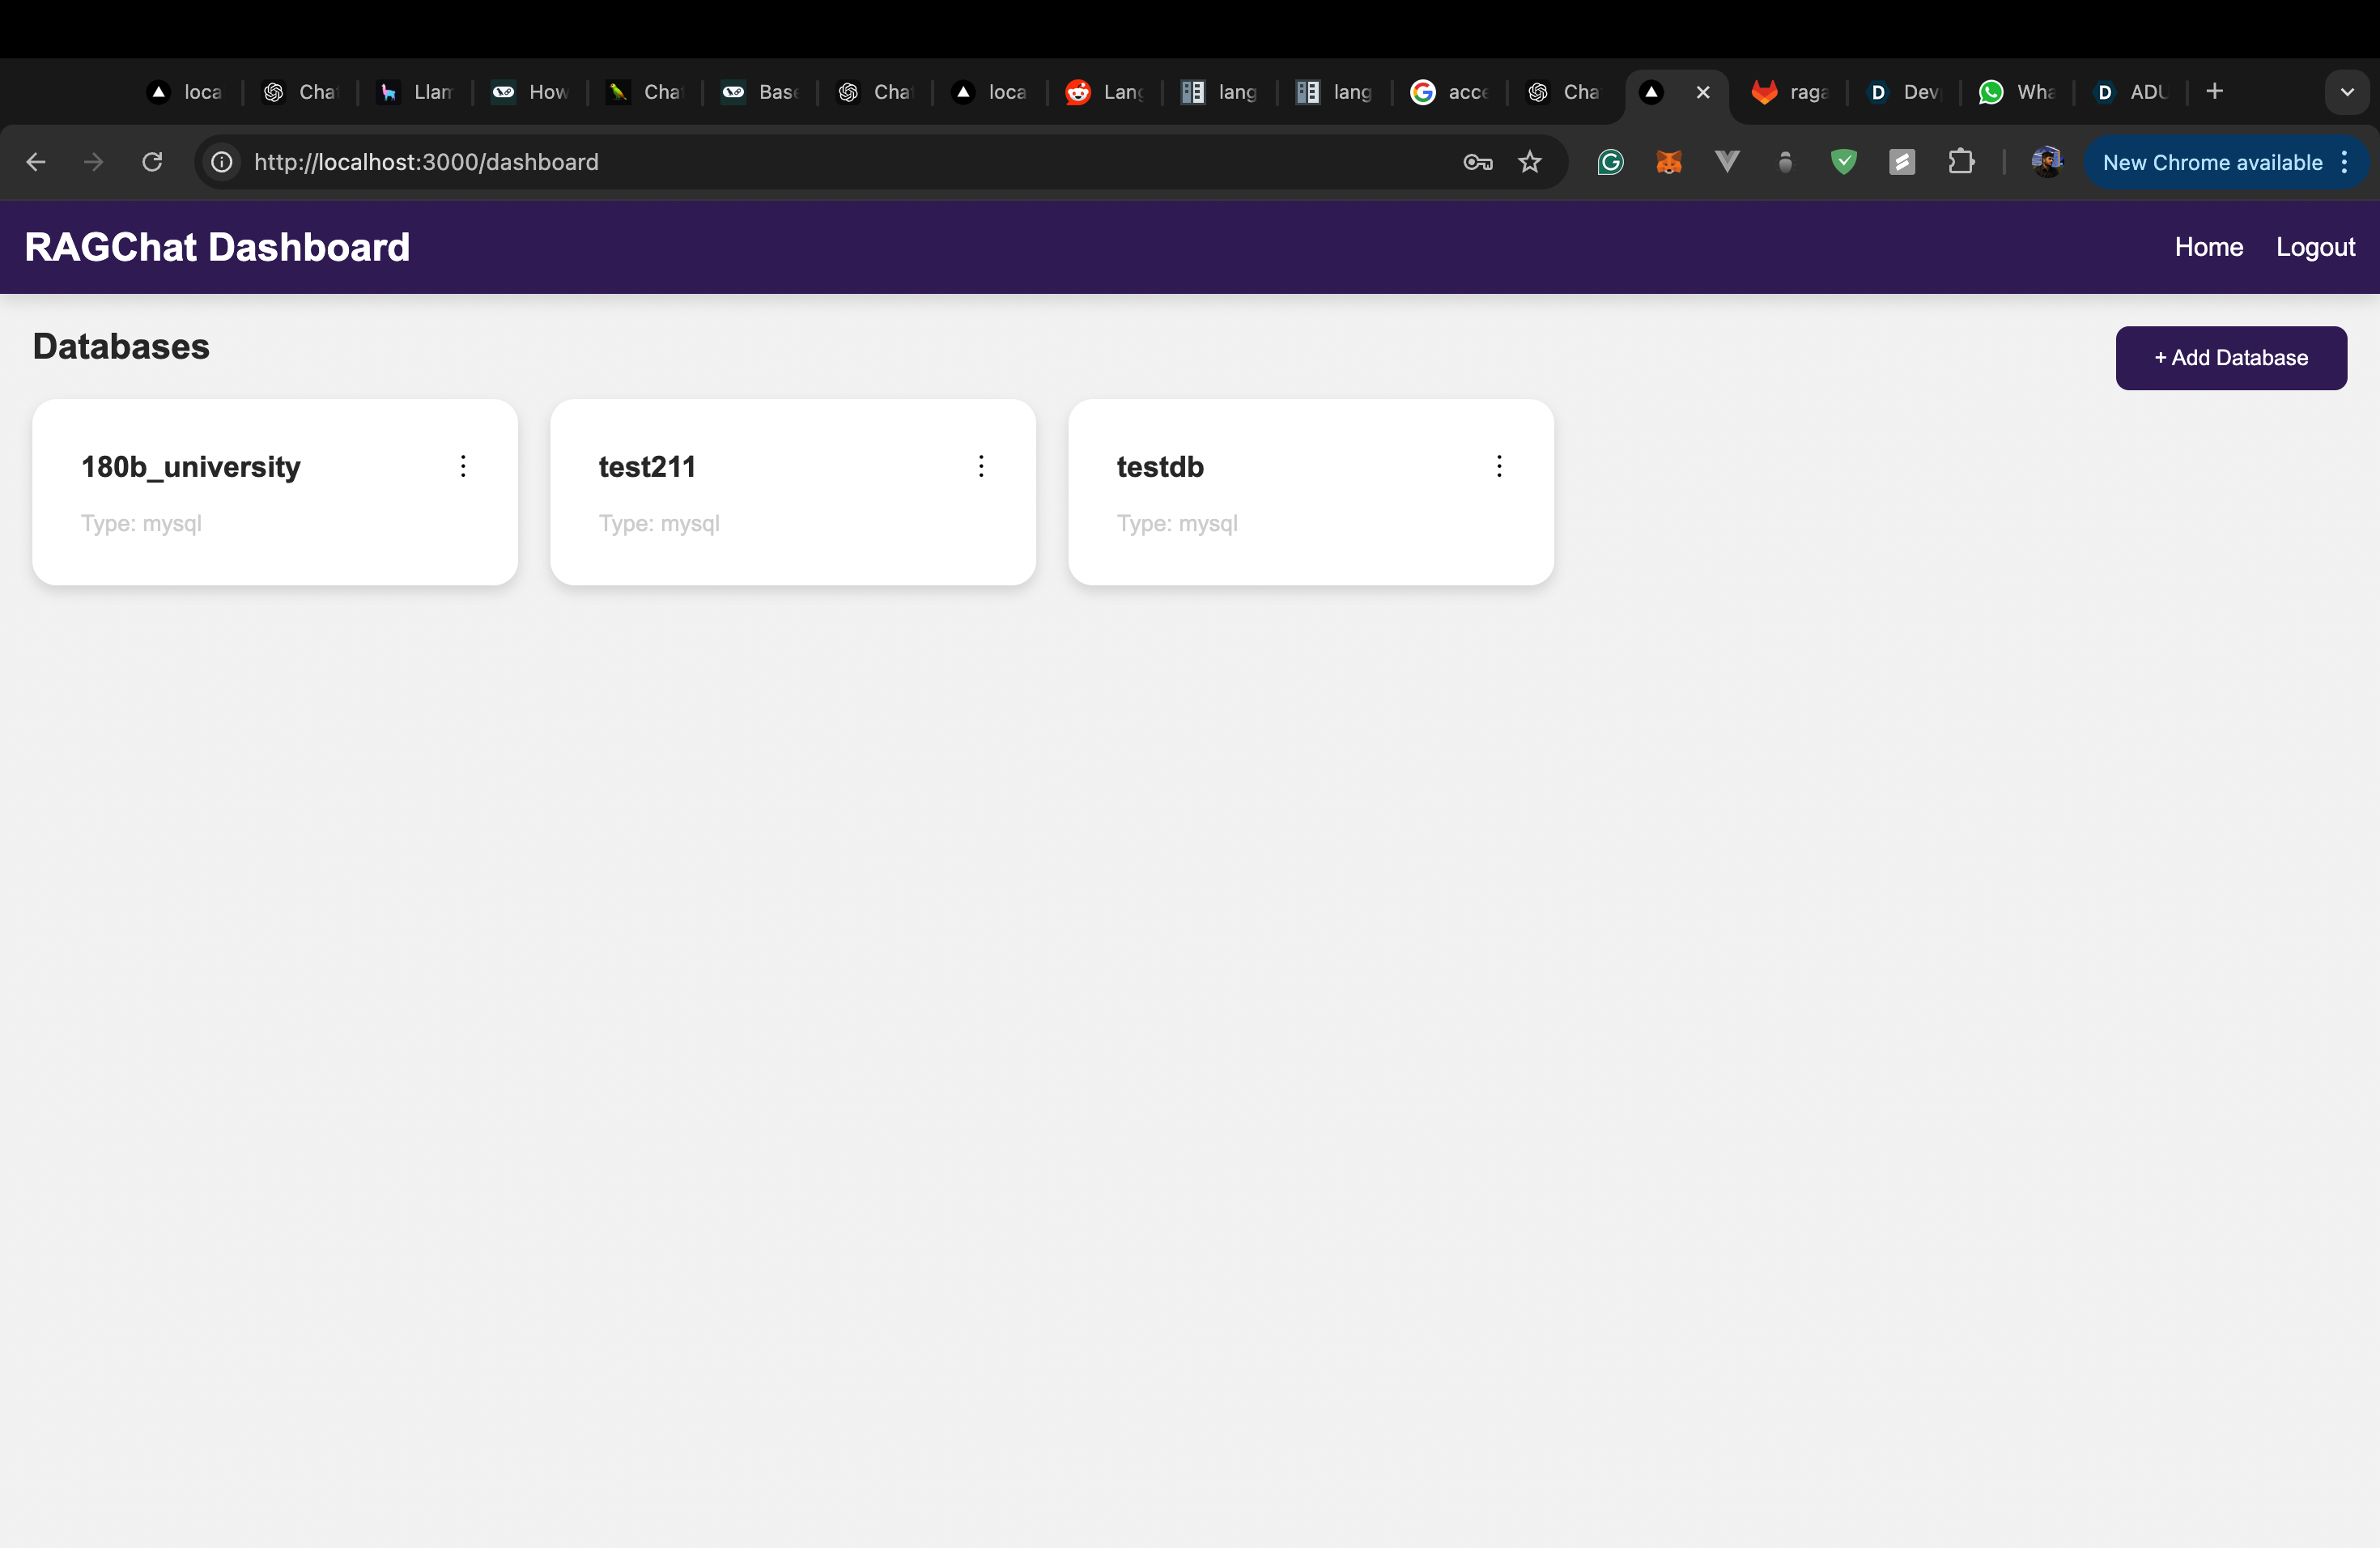
Task: Click the Logout link in header
Action: pos(2315,247)
